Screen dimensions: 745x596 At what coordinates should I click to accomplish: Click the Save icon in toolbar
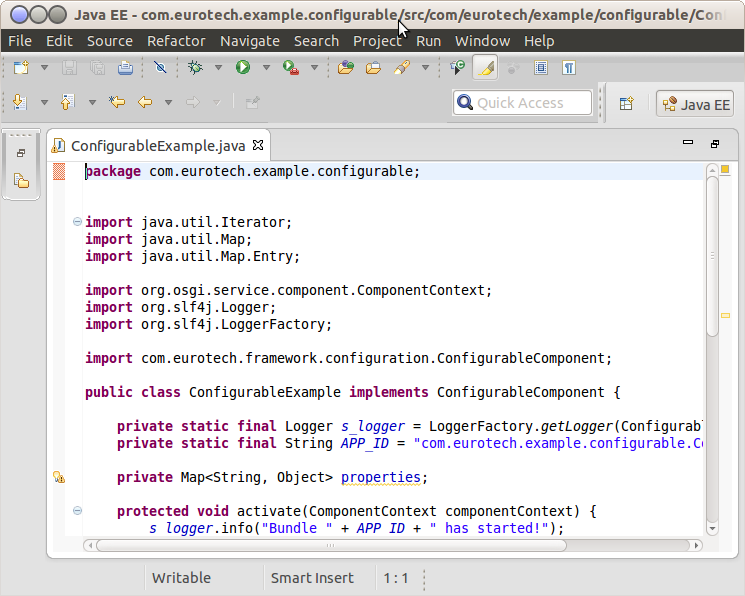point(69,68)
